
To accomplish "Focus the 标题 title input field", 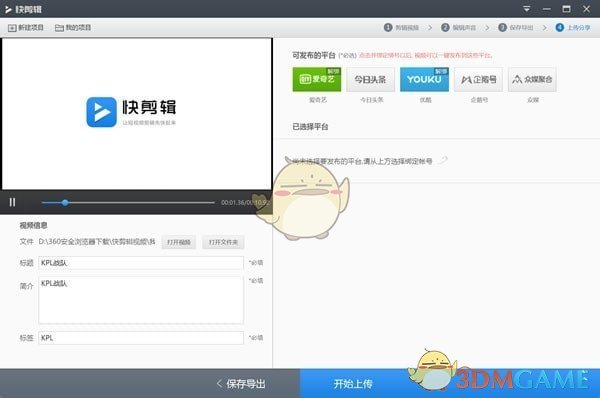I will [141, 263].
